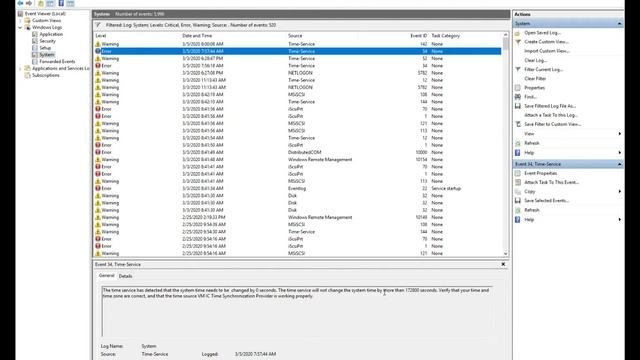The width and height of the screenshot is (640, 360).
Task: Click the Subscriptions icon in the tree
Action: [28, 75]
